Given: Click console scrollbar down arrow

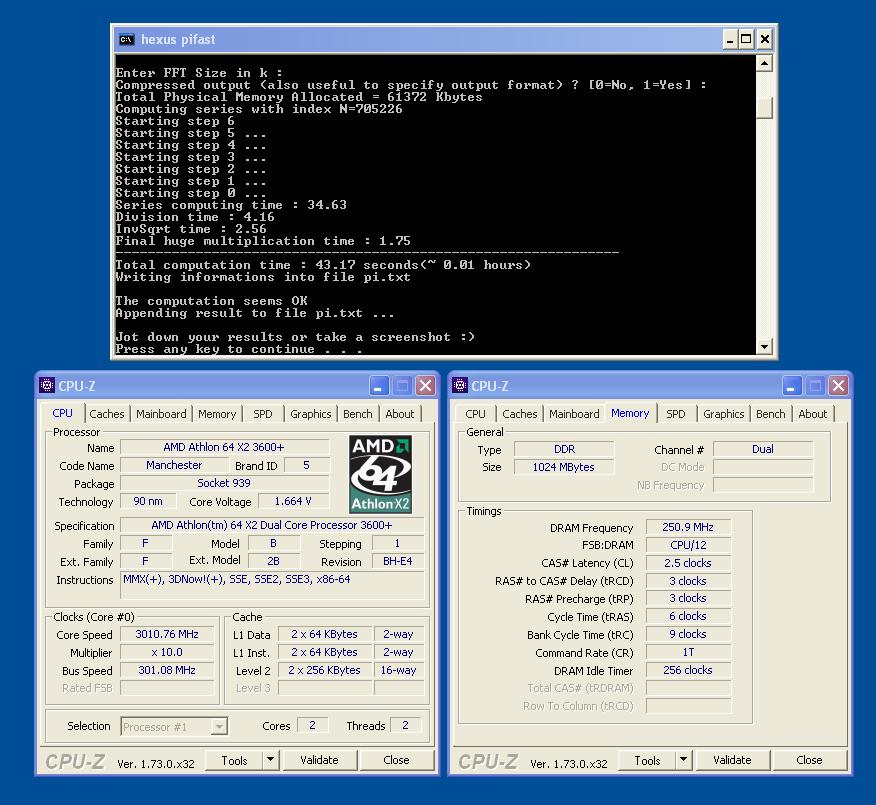Looking at the screenshot, I should [764, 346].
